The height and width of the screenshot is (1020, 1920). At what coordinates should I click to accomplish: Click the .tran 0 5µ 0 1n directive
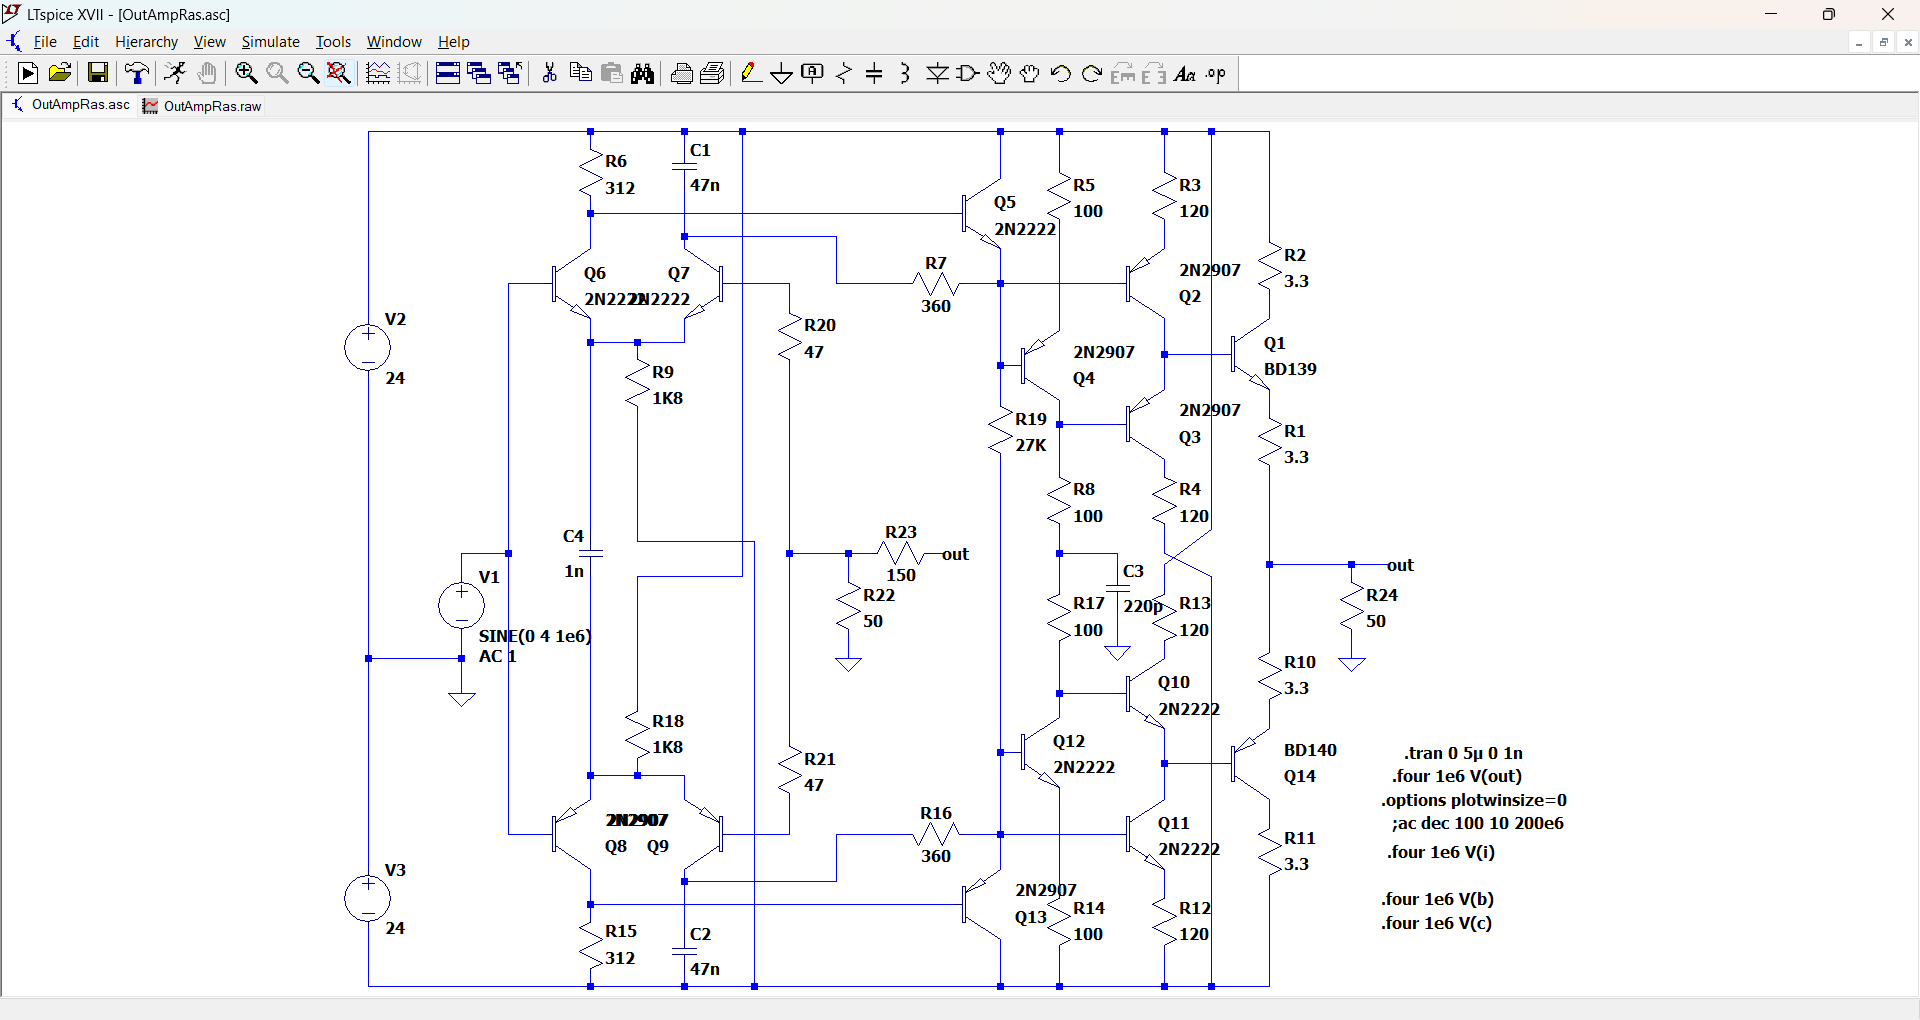1463,753
